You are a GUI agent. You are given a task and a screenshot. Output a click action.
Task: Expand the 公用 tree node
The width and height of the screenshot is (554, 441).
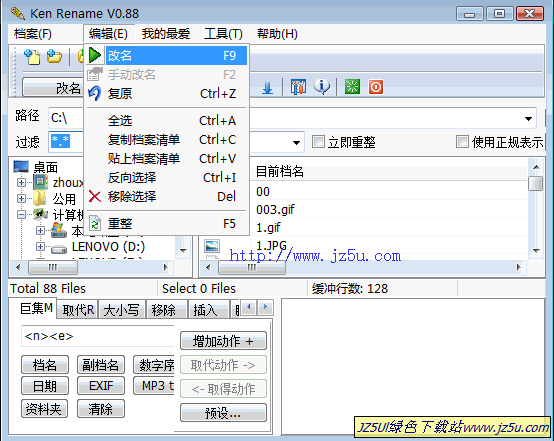click(21, 198)
